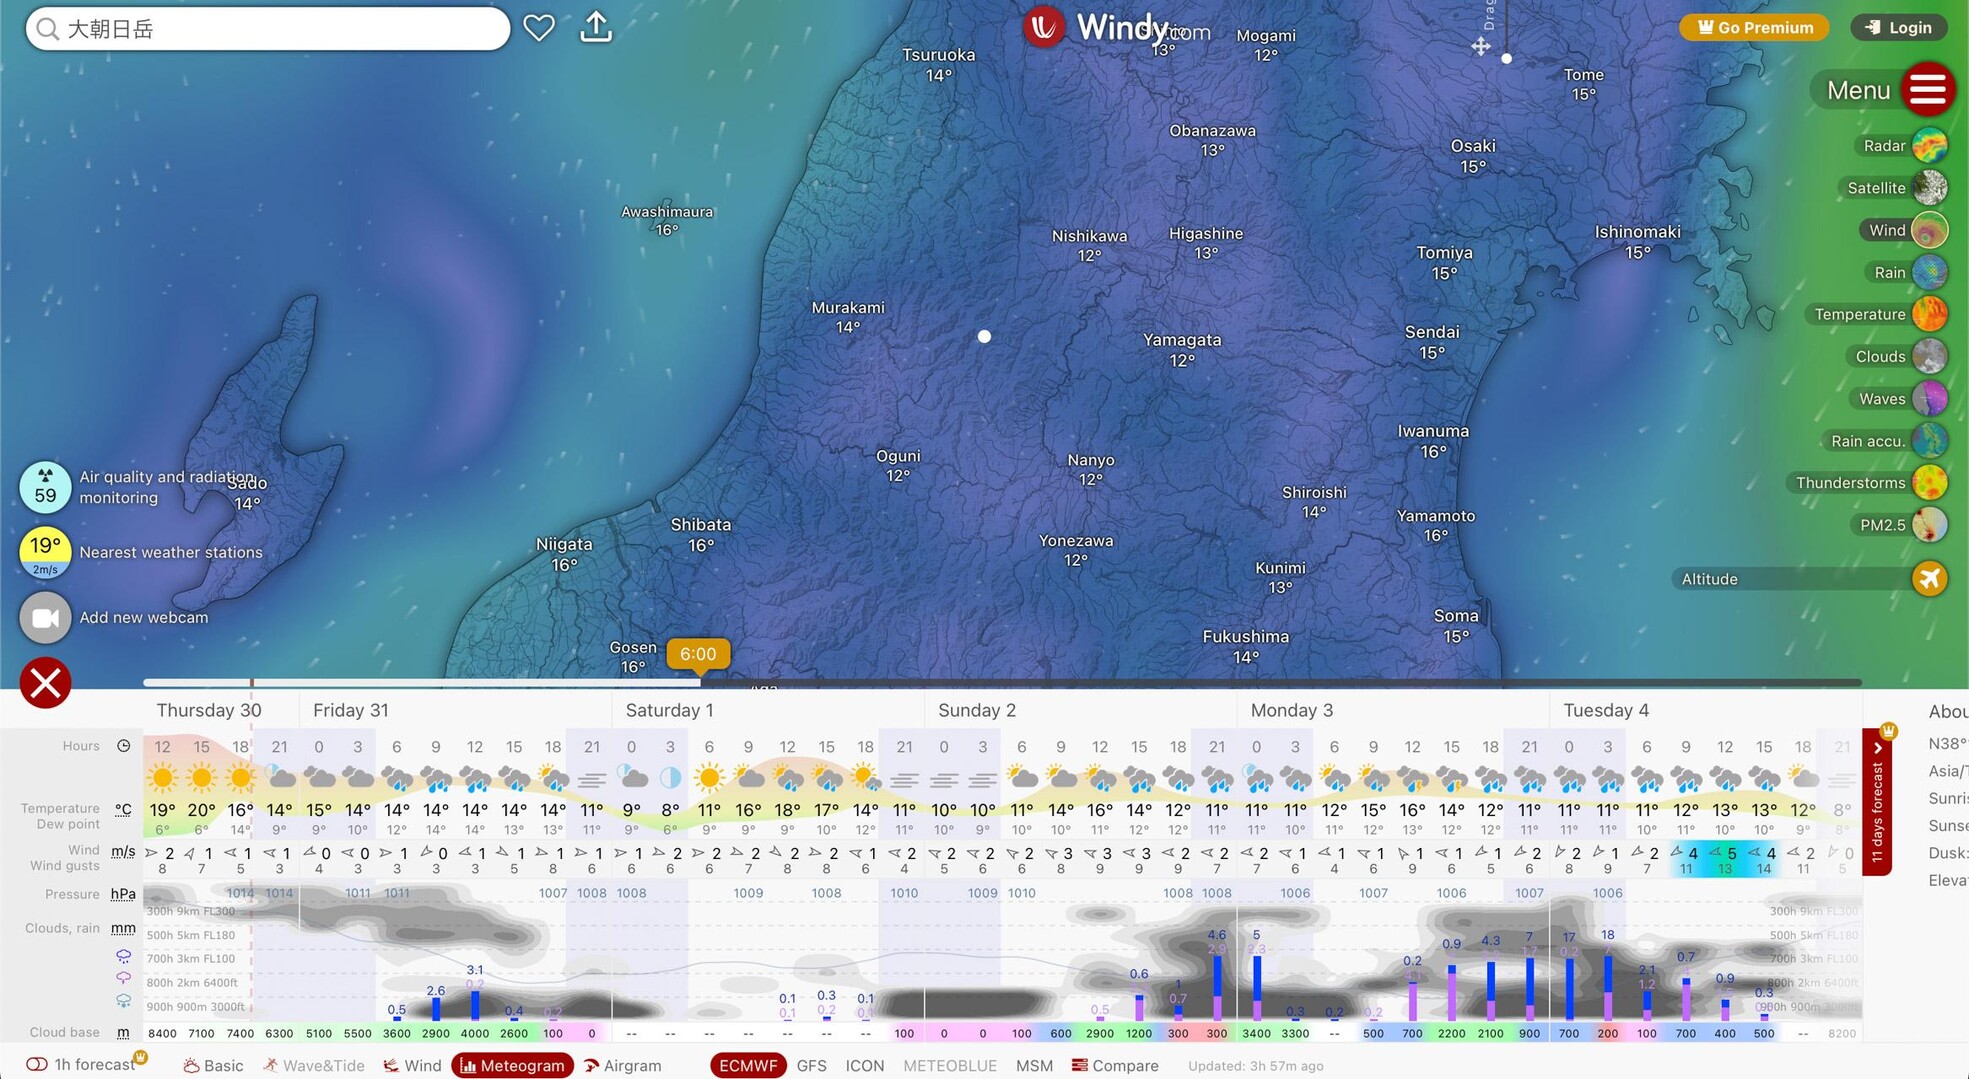Switch to the Airgram tab

point(622,1066)
